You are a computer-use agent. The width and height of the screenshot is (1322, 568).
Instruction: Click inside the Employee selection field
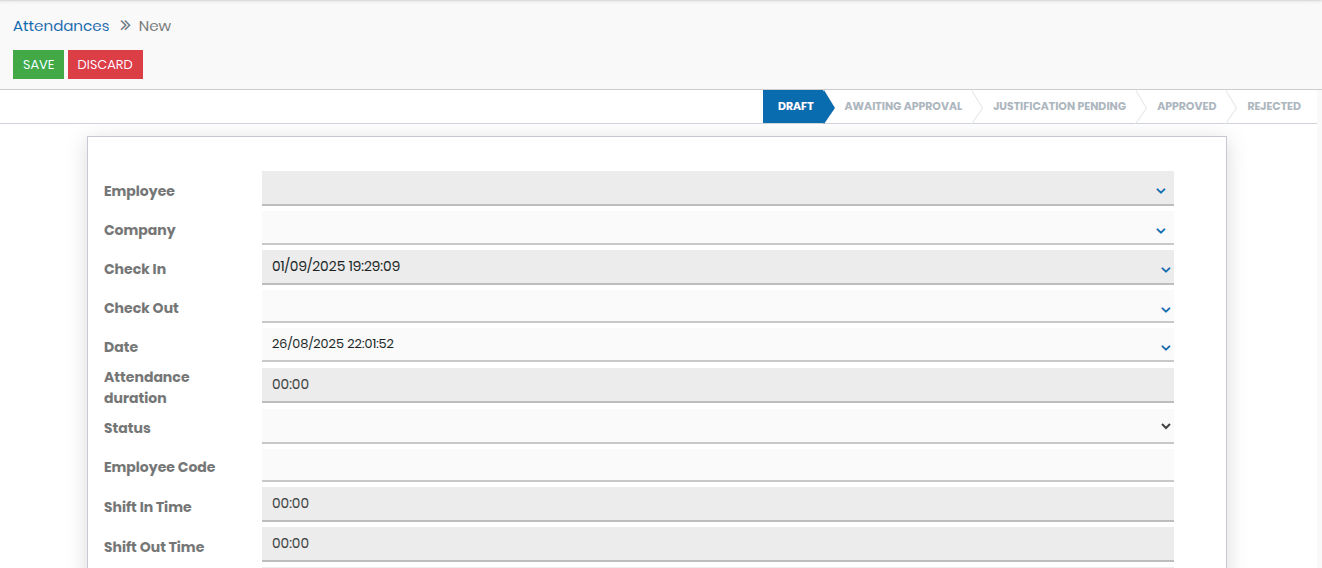(700, 189)
